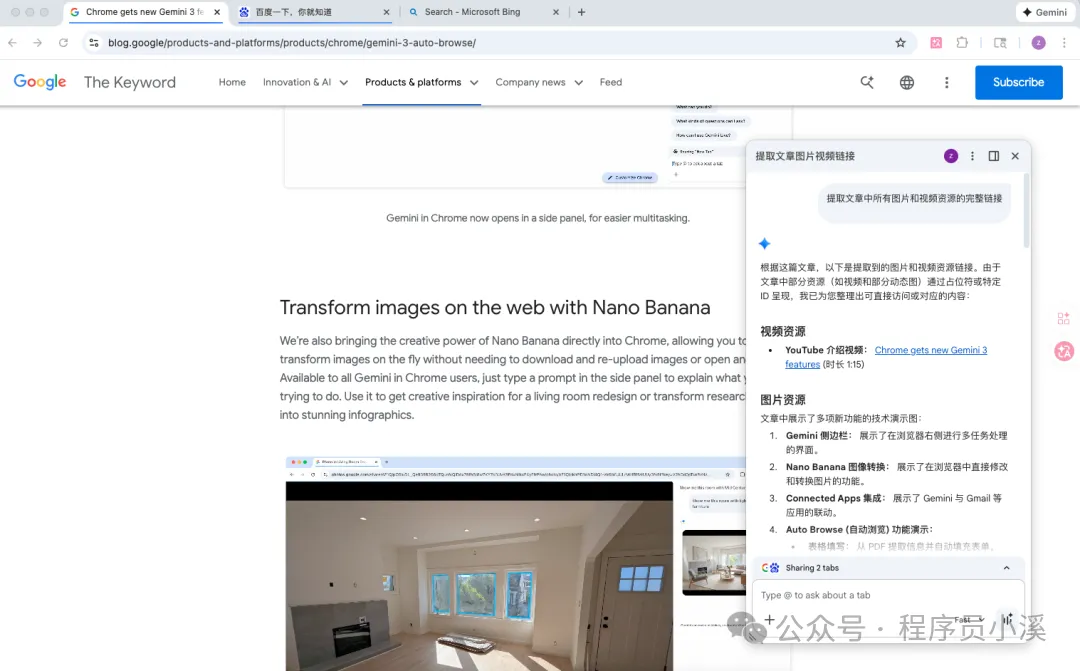1080x671 pixels.
Task: Open The Keyword homepage link
Action: 129,82
